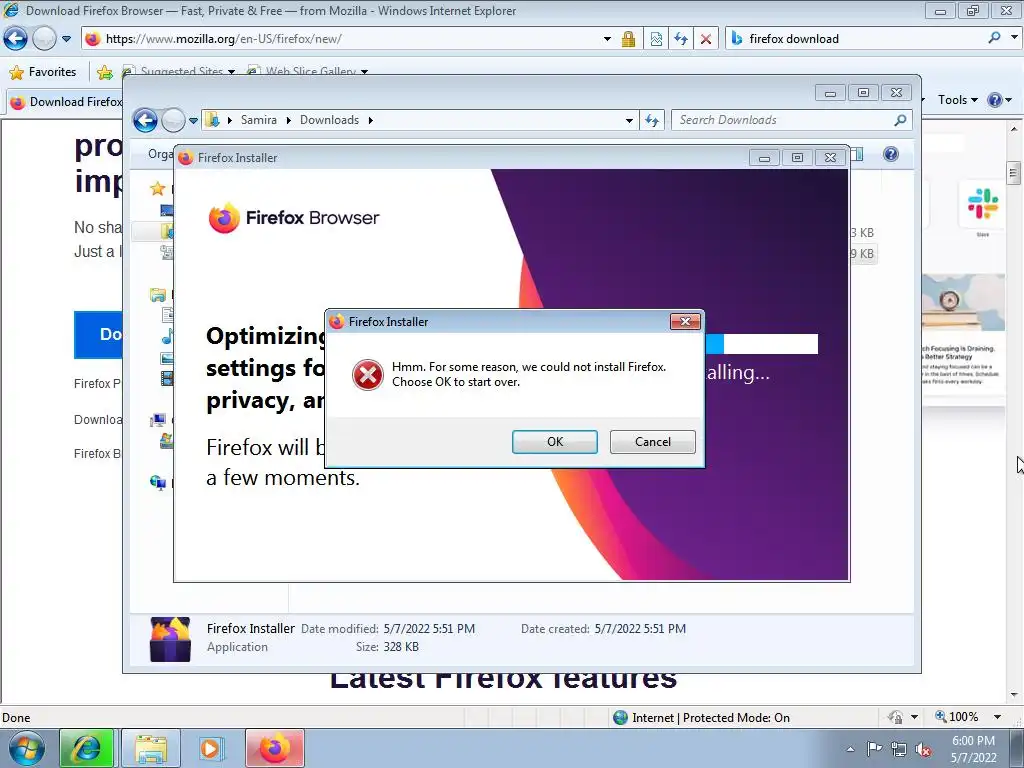Click Cancel in the Firefox Installer error dialog
1024x768 pixels.
click(x=652, y=442)
